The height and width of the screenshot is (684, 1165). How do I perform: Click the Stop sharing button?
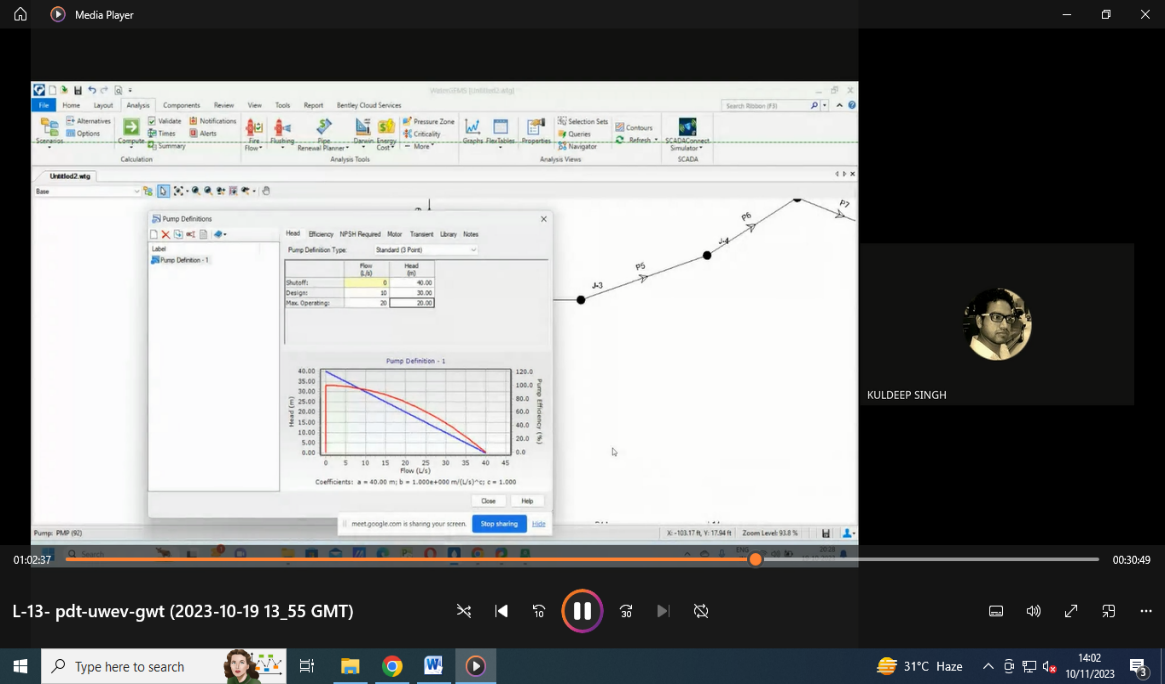[499, 524]
